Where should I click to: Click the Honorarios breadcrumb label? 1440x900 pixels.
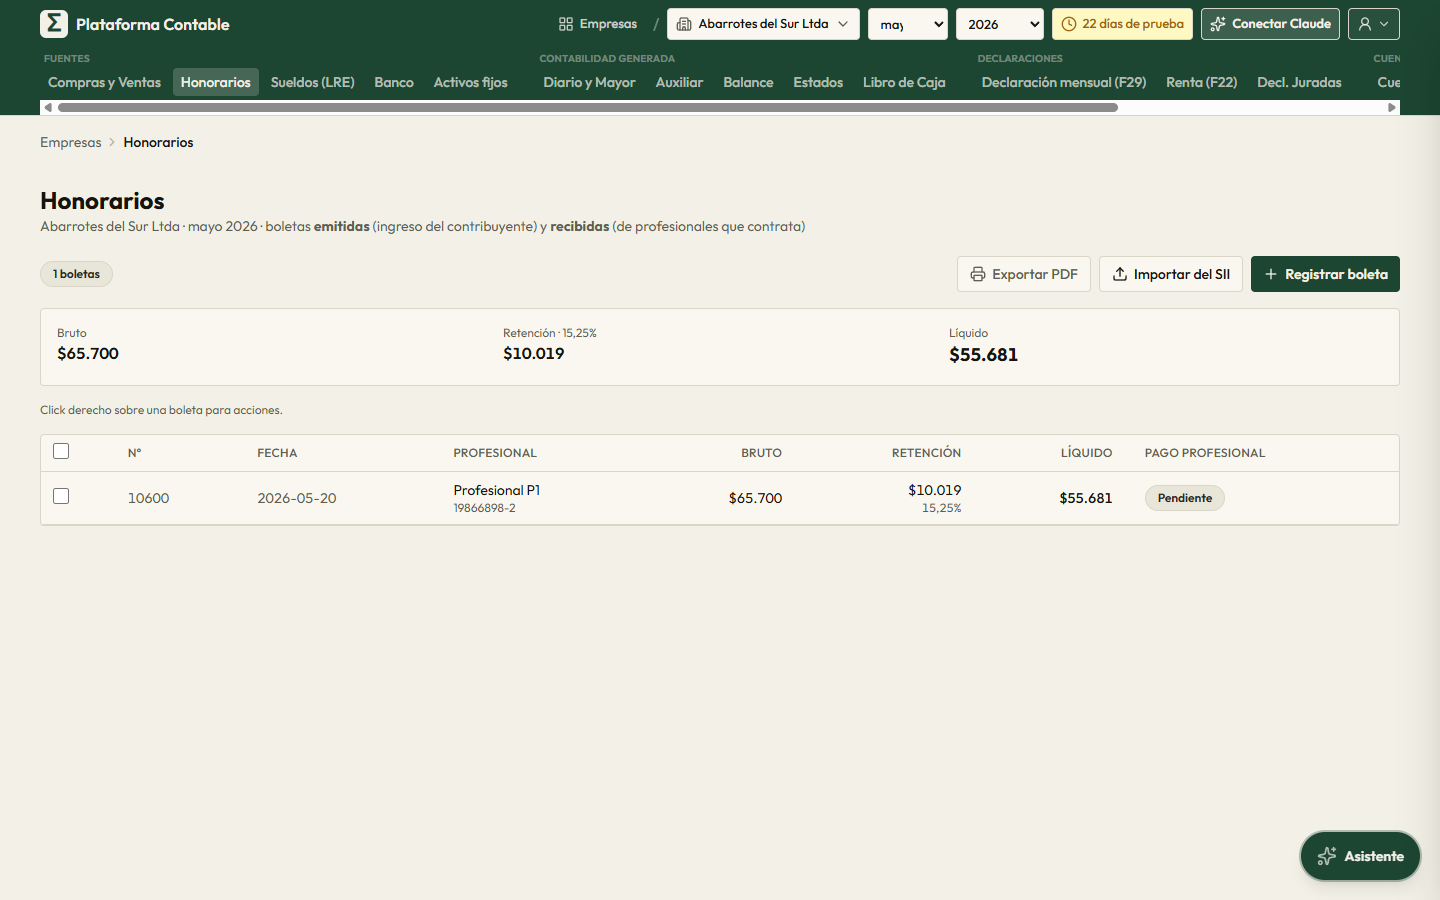pos(158,142)
